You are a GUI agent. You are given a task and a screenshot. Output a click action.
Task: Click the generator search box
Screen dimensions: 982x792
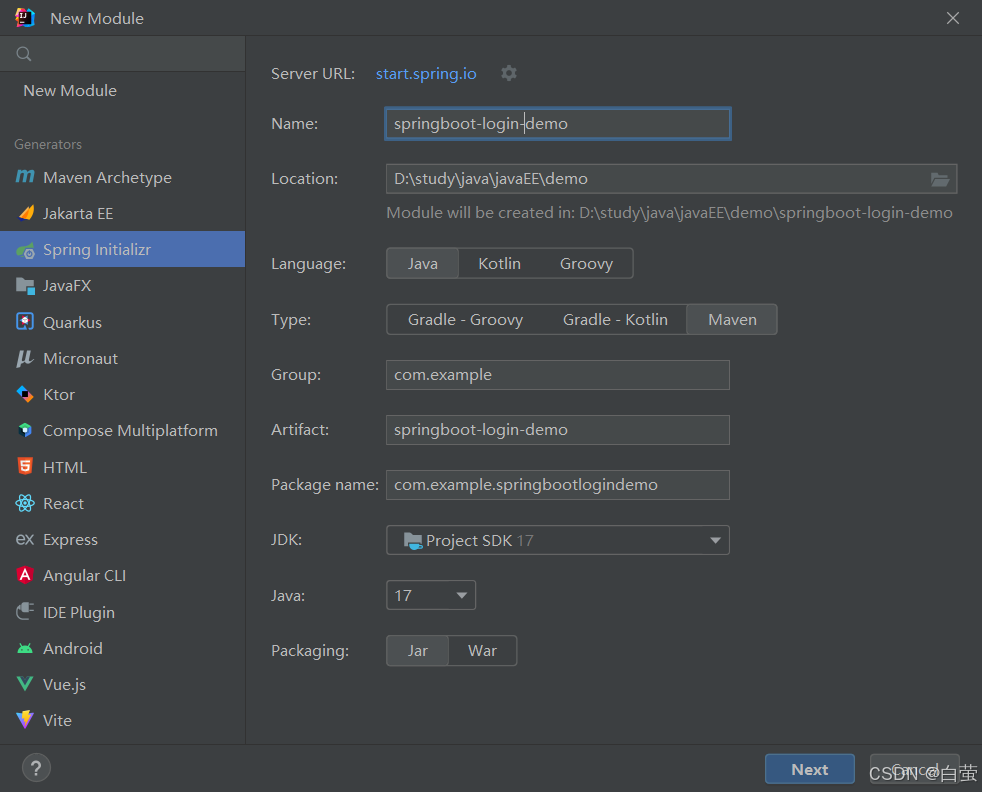pos(122,54)
